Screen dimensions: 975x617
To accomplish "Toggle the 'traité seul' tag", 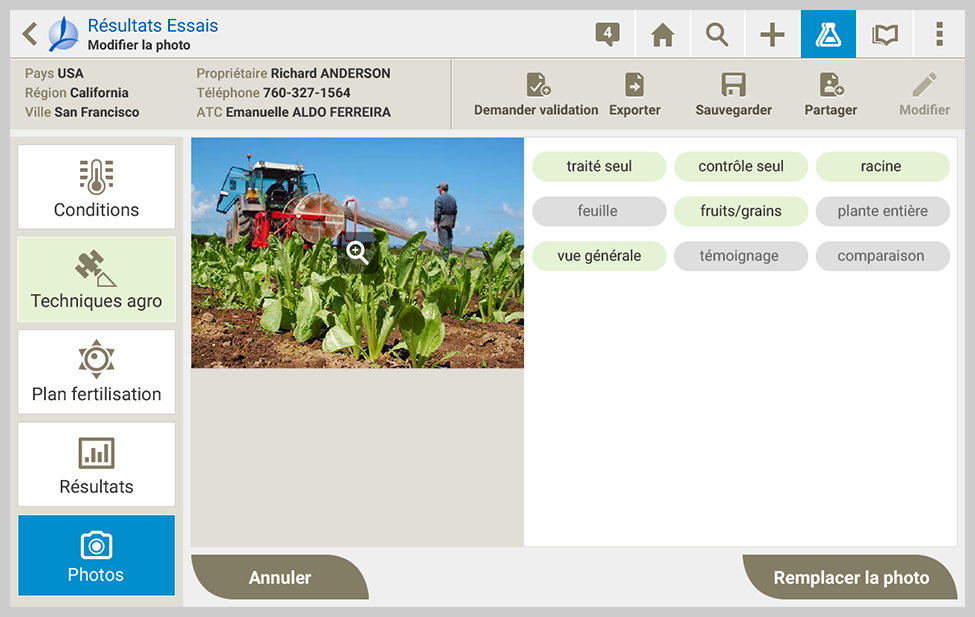I will tap(599, 167).
